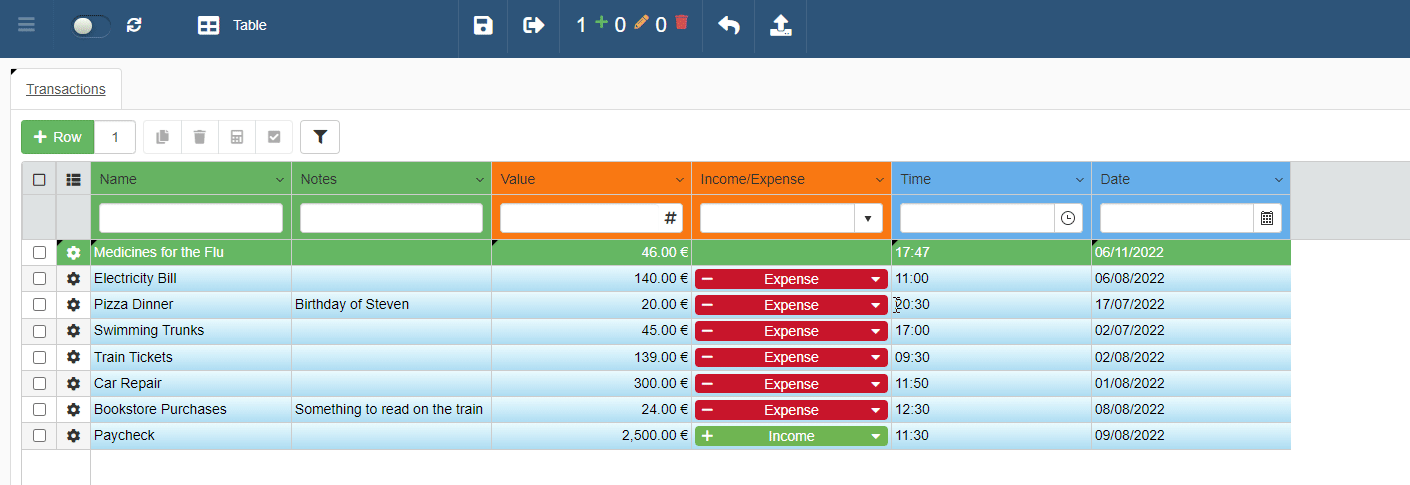Click the save floppy disk icon
1410x485 pixels.
pos(483,26)
